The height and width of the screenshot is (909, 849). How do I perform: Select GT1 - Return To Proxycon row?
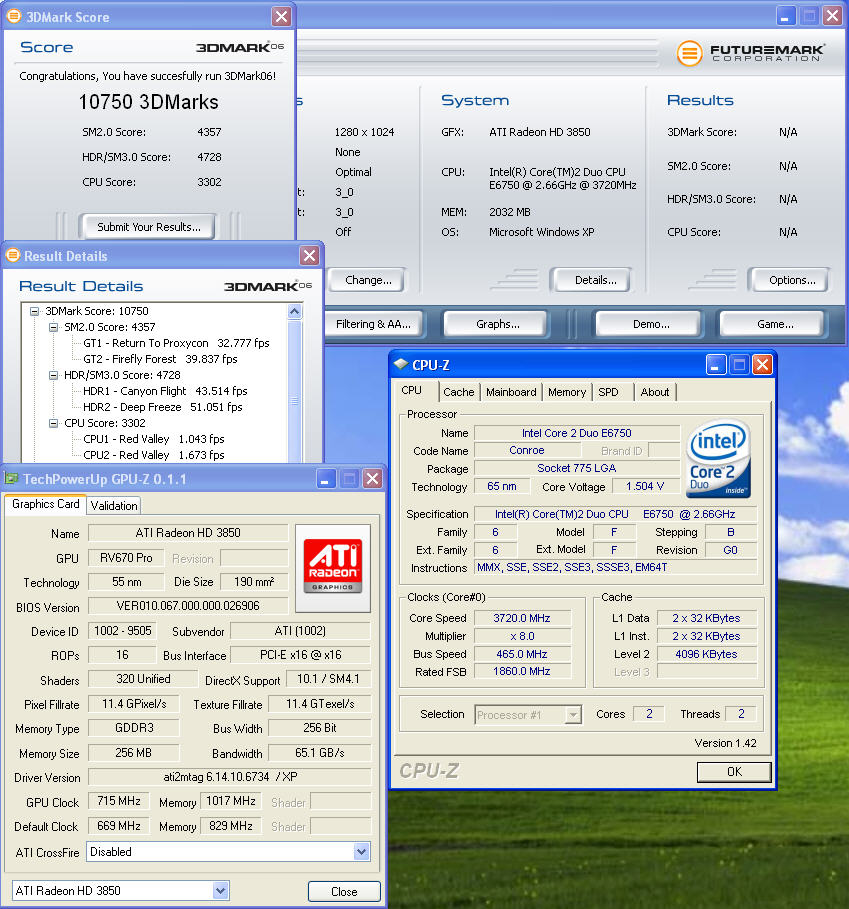click(176, 343)
